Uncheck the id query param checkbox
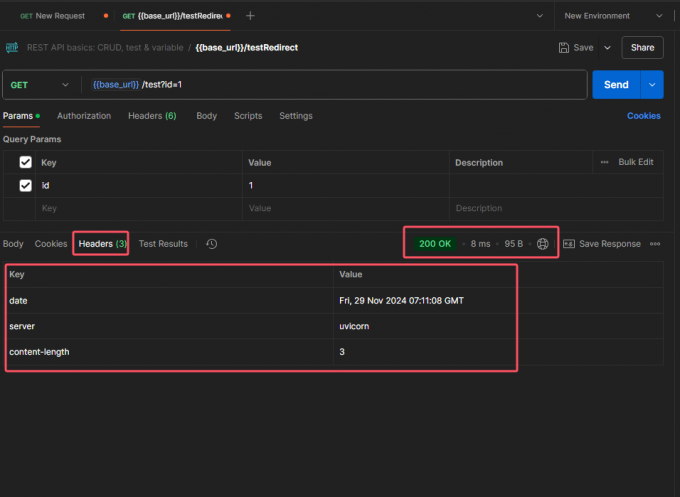 click(26, 186)
